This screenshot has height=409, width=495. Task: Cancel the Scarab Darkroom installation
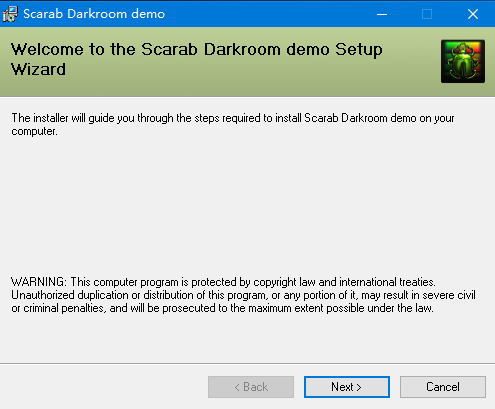pyautogui.click(x=443, y=387)
